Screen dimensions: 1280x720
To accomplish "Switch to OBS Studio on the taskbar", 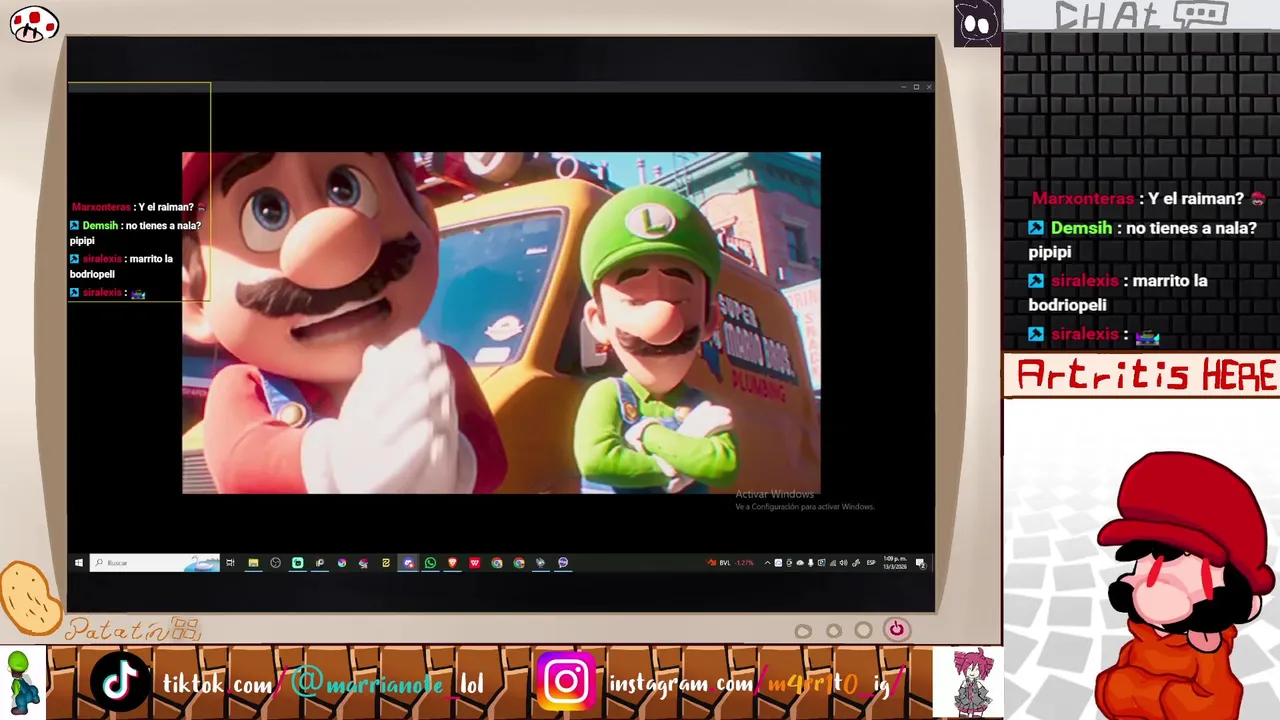I will 275,563.
